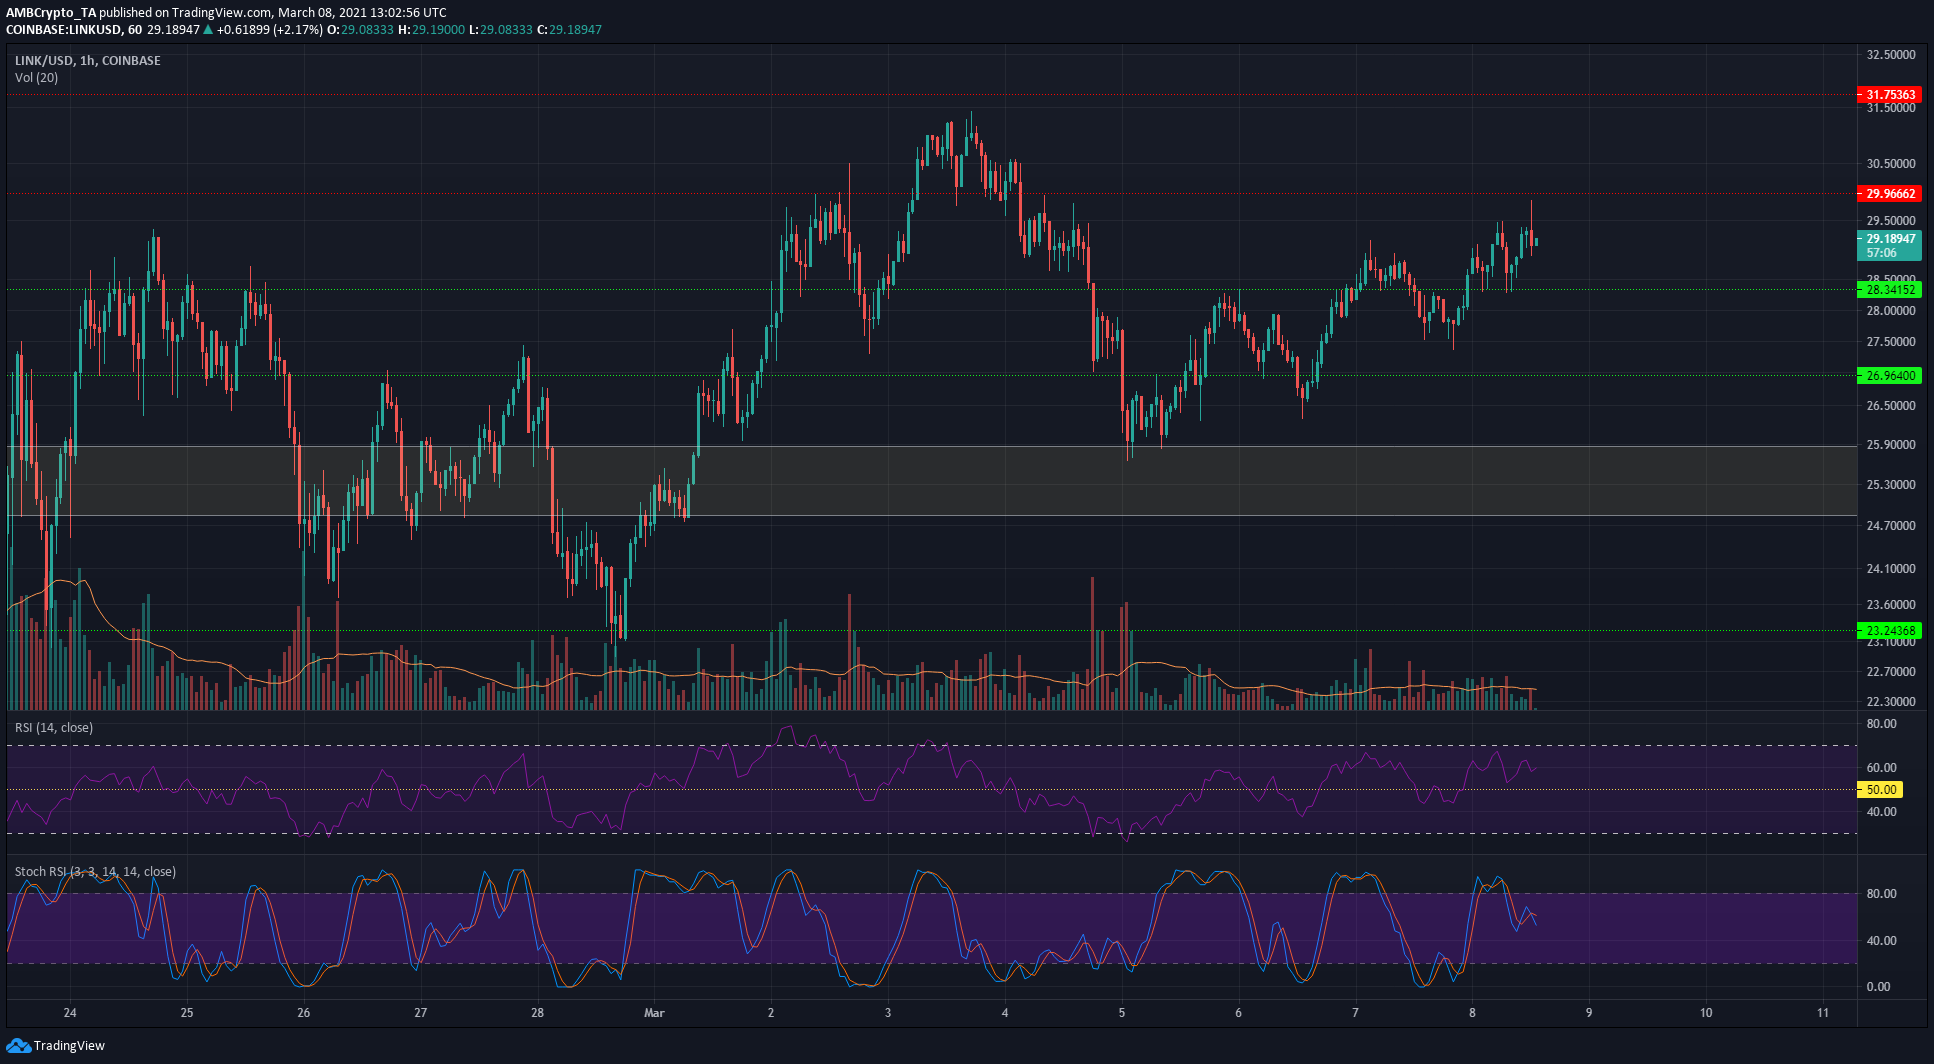Screen dimensions: 1934x1064
Task: Select the green 23.24368 support label
Action: (x=1890, y=631)
